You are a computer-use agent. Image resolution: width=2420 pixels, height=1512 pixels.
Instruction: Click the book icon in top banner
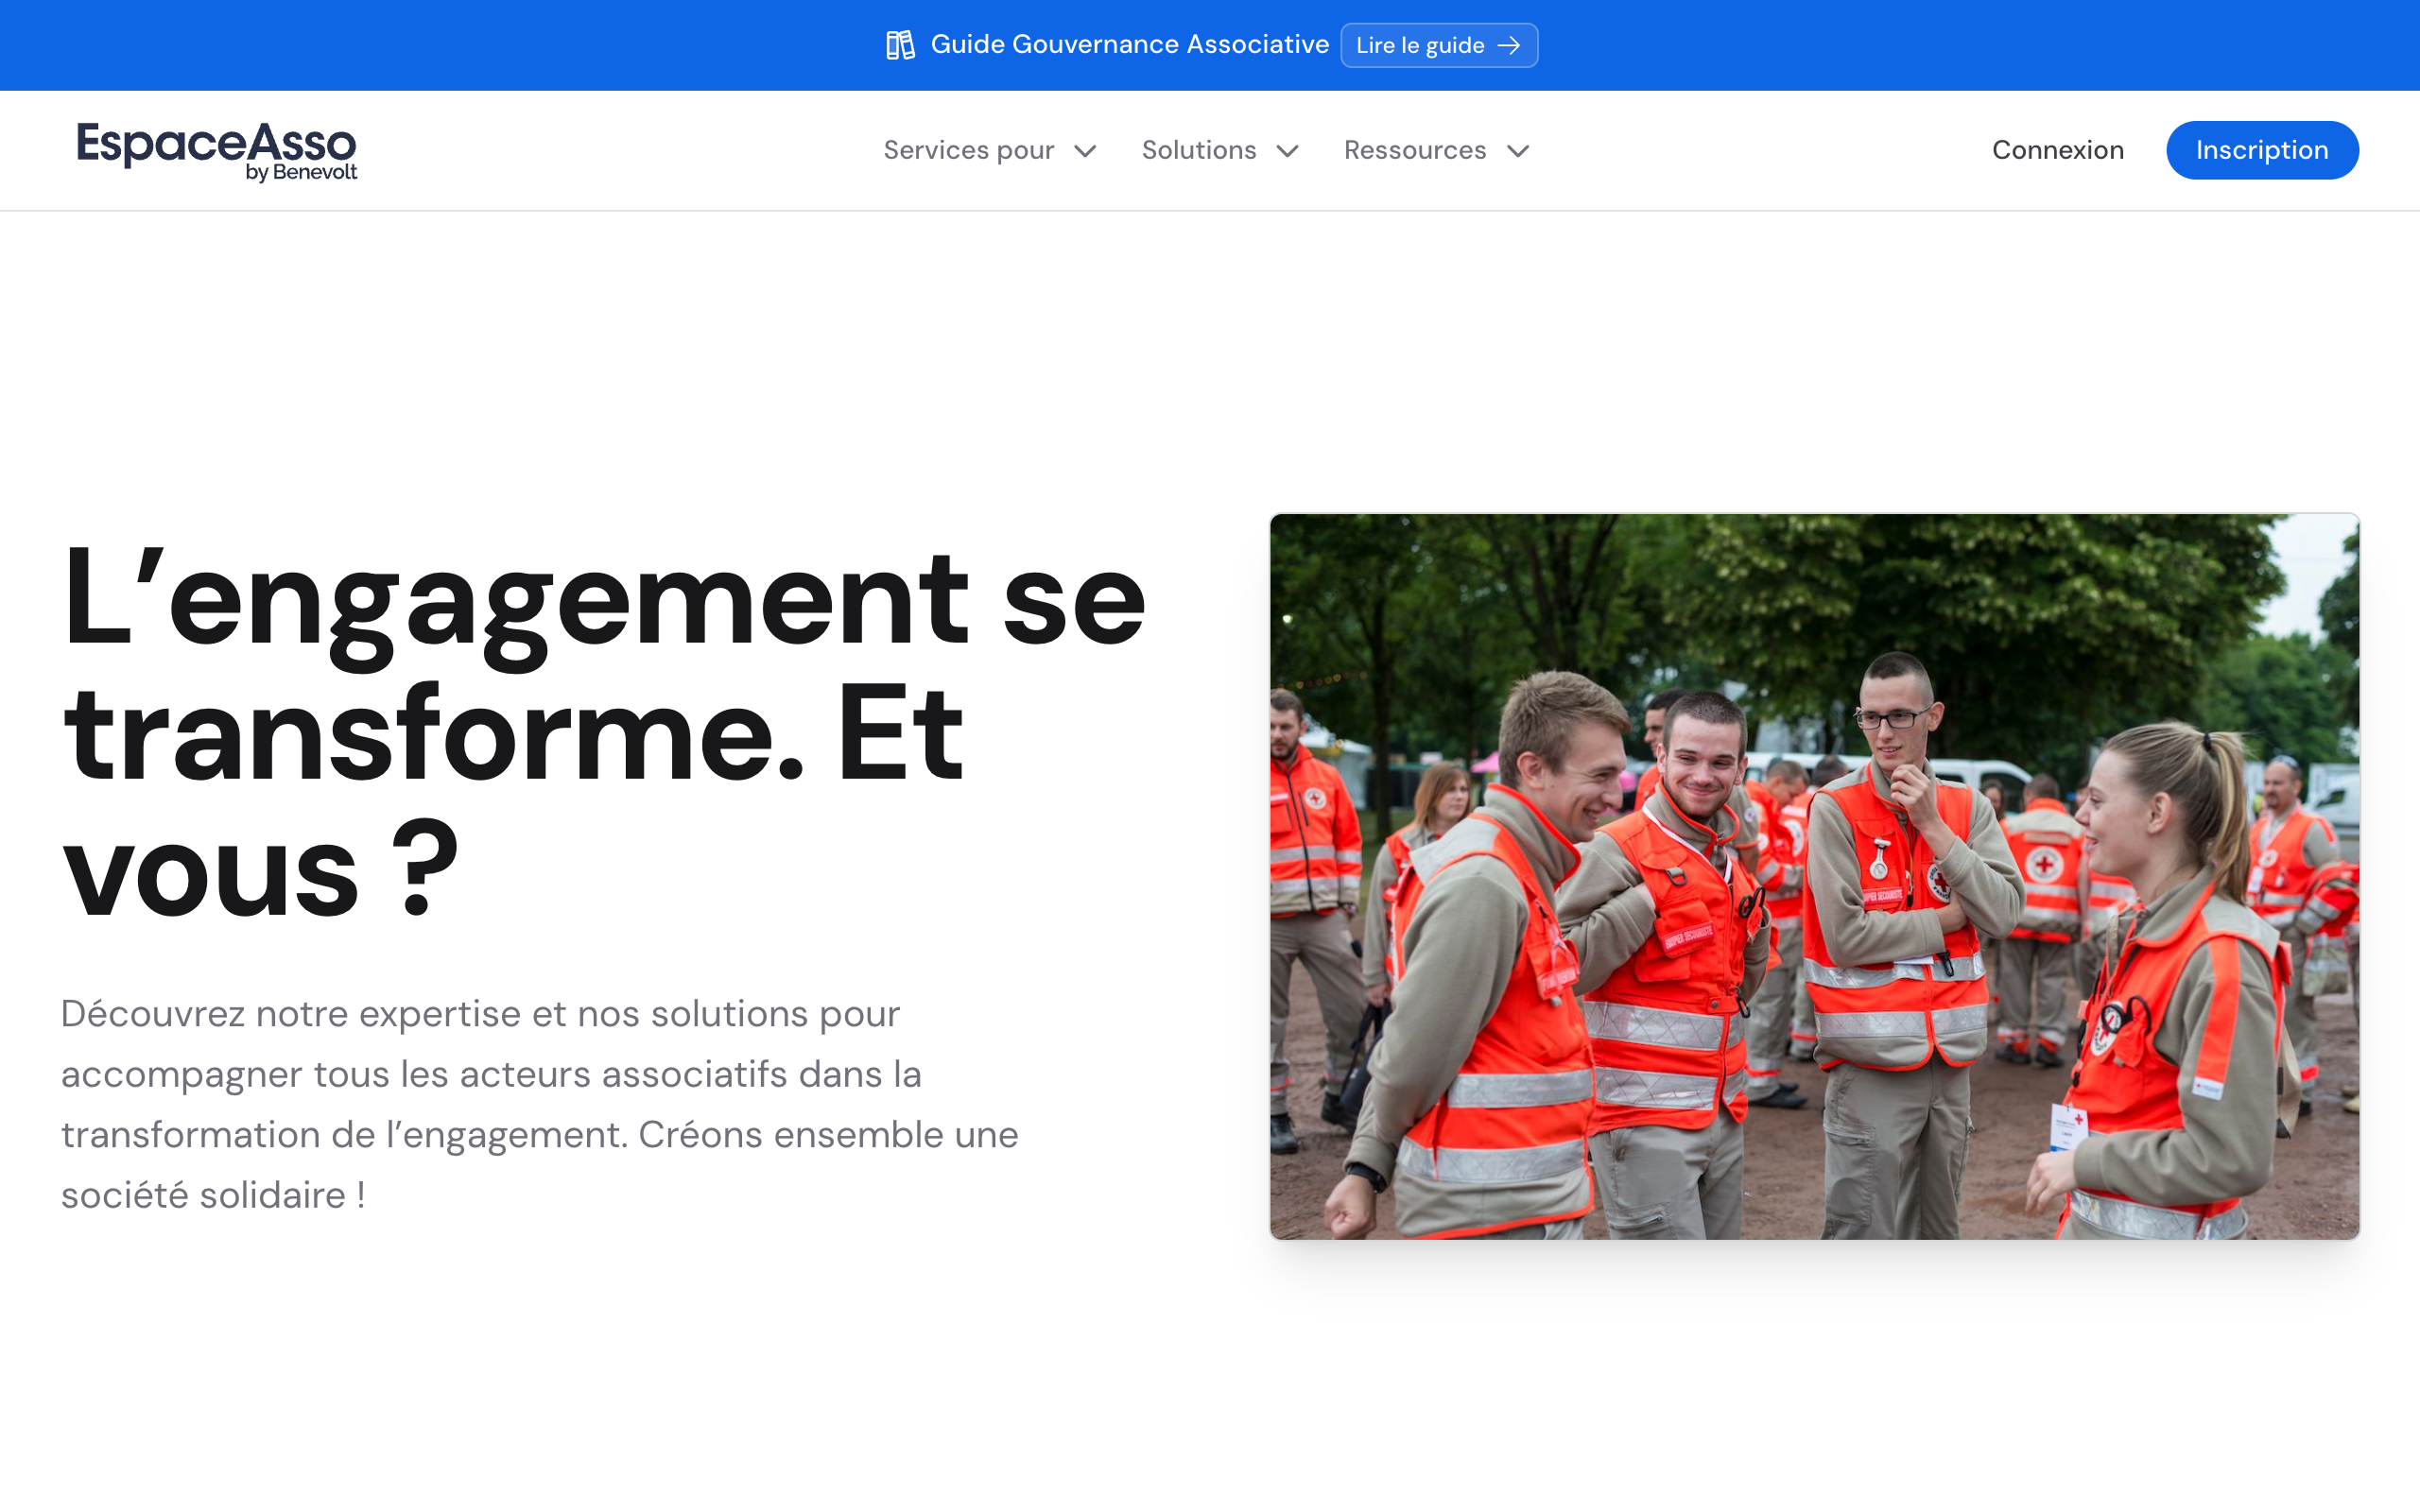[900, 45]
